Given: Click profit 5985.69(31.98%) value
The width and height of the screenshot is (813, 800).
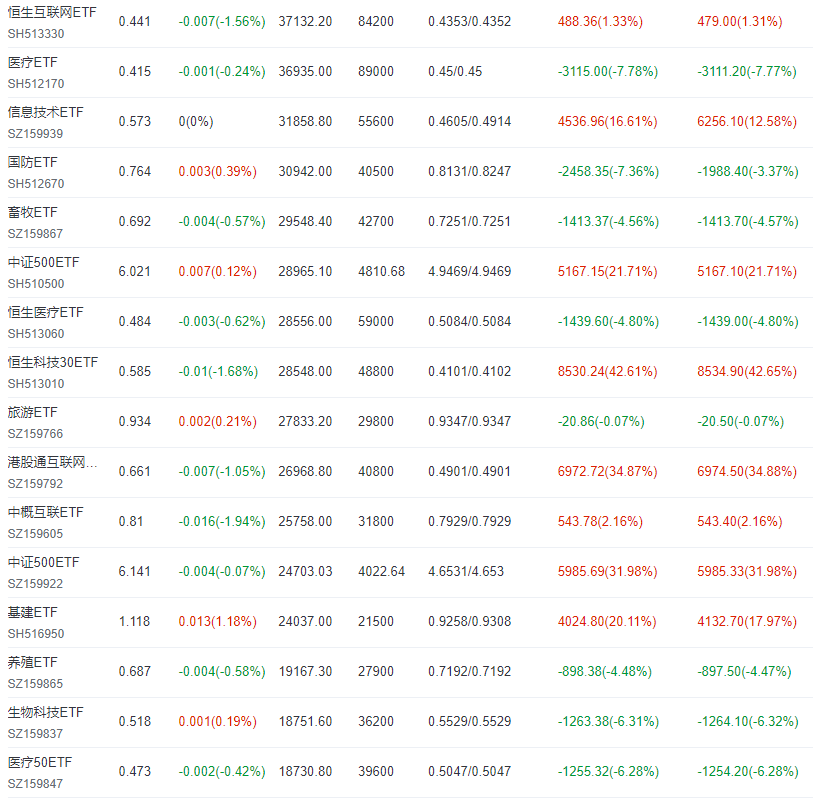Looking at the screenshot, I should click(x=607, y=572).
